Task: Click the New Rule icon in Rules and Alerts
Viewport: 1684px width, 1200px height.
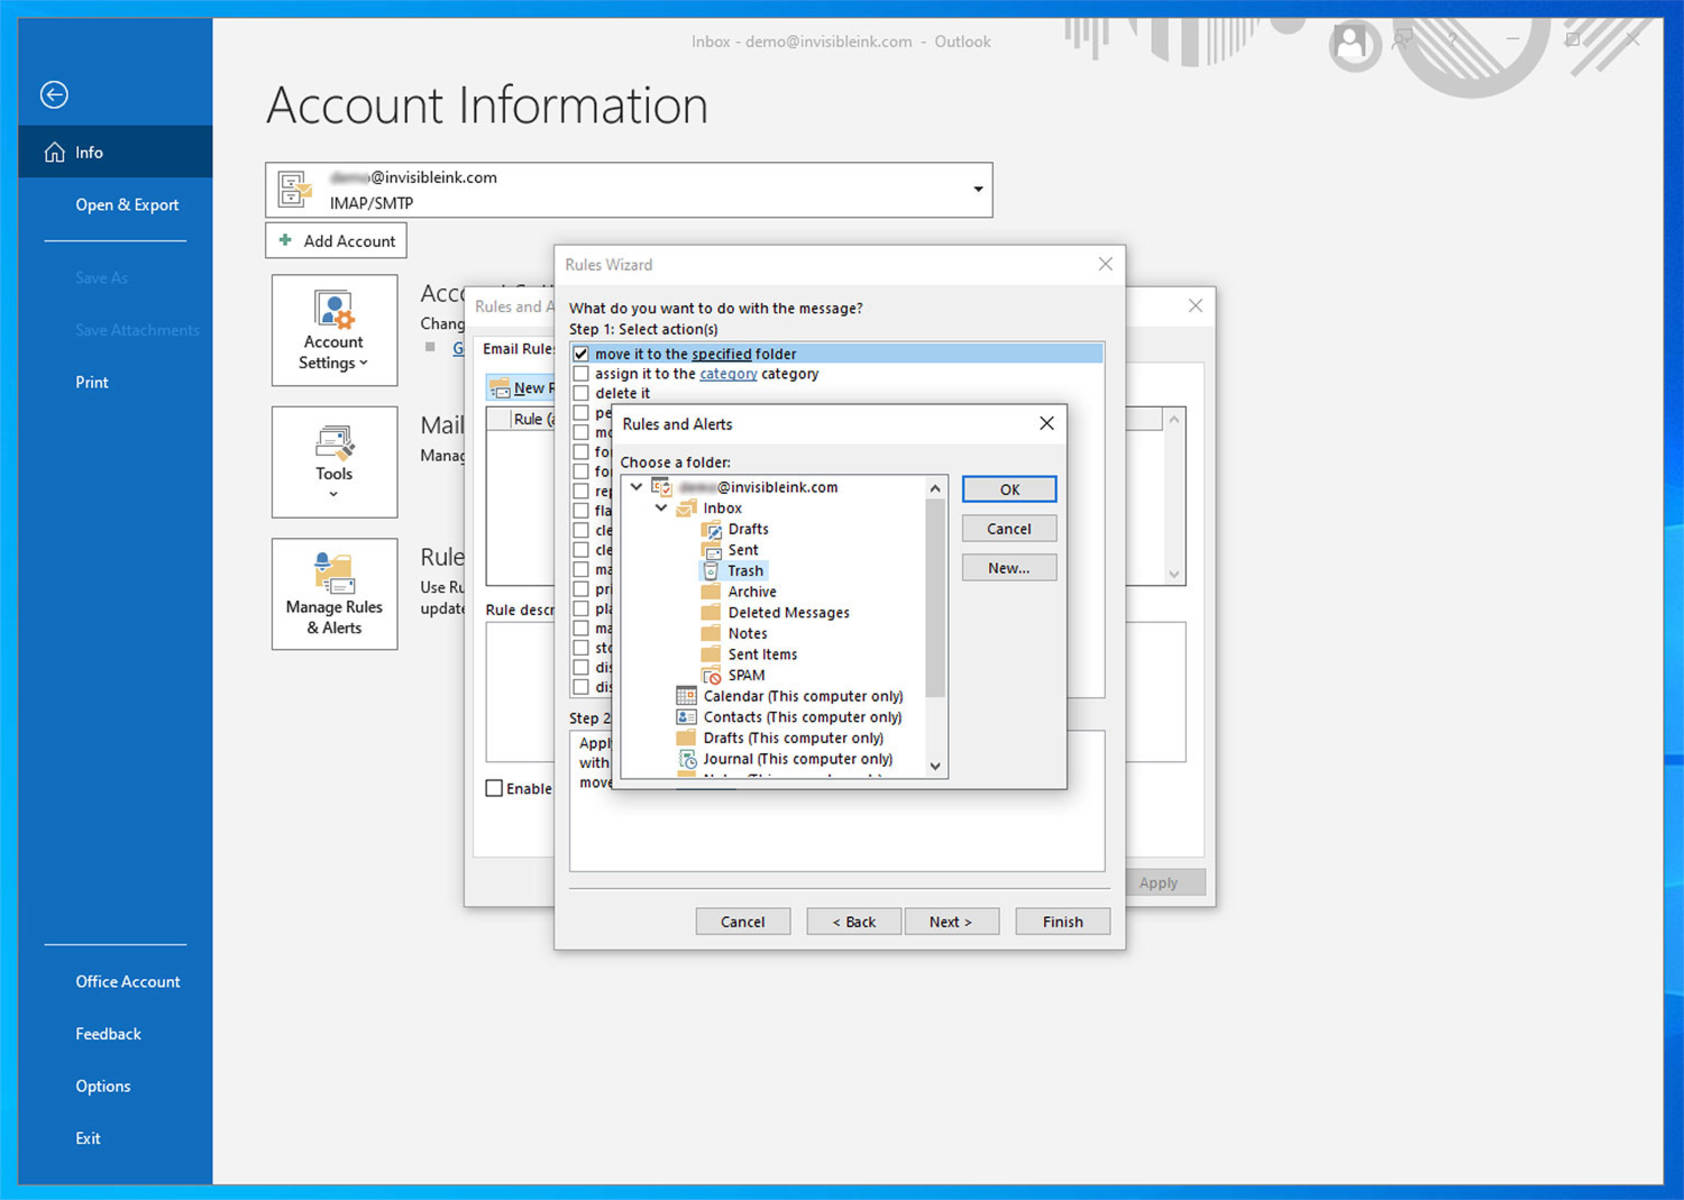Action: coord(500,388)
